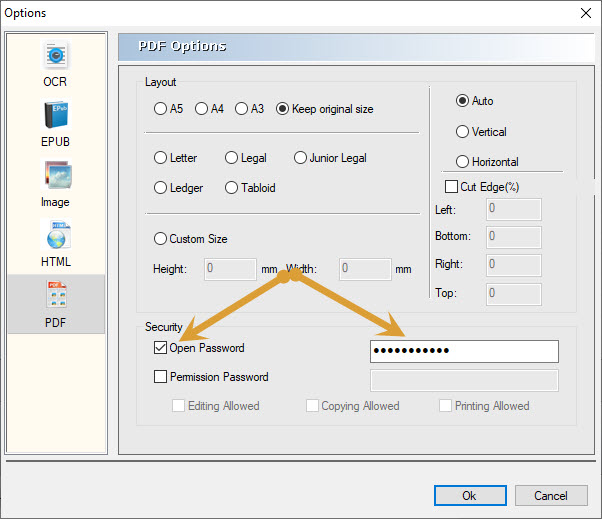Screen dimensions: 602x519
Task: Select Tabloid paper size
Action: (231, 188)
